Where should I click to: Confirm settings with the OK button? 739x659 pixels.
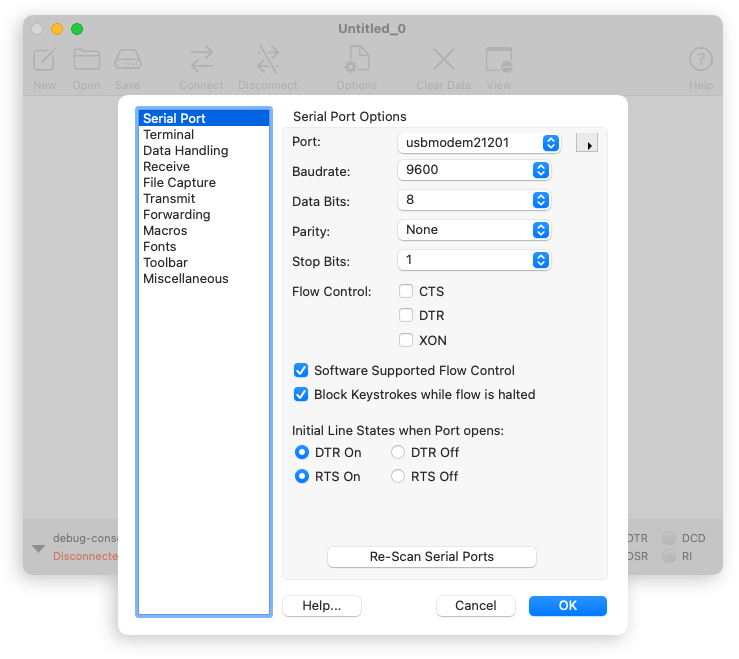(x=567, y=605)
